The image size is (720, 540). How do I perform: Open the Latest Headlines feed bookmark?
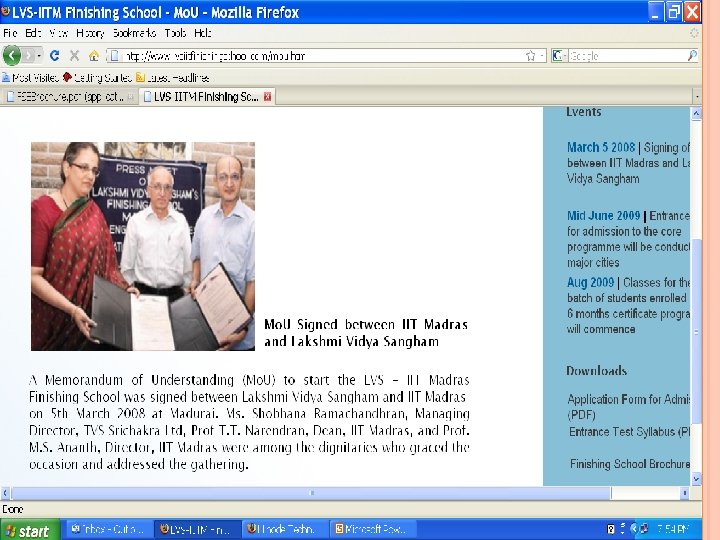(173, 78)
